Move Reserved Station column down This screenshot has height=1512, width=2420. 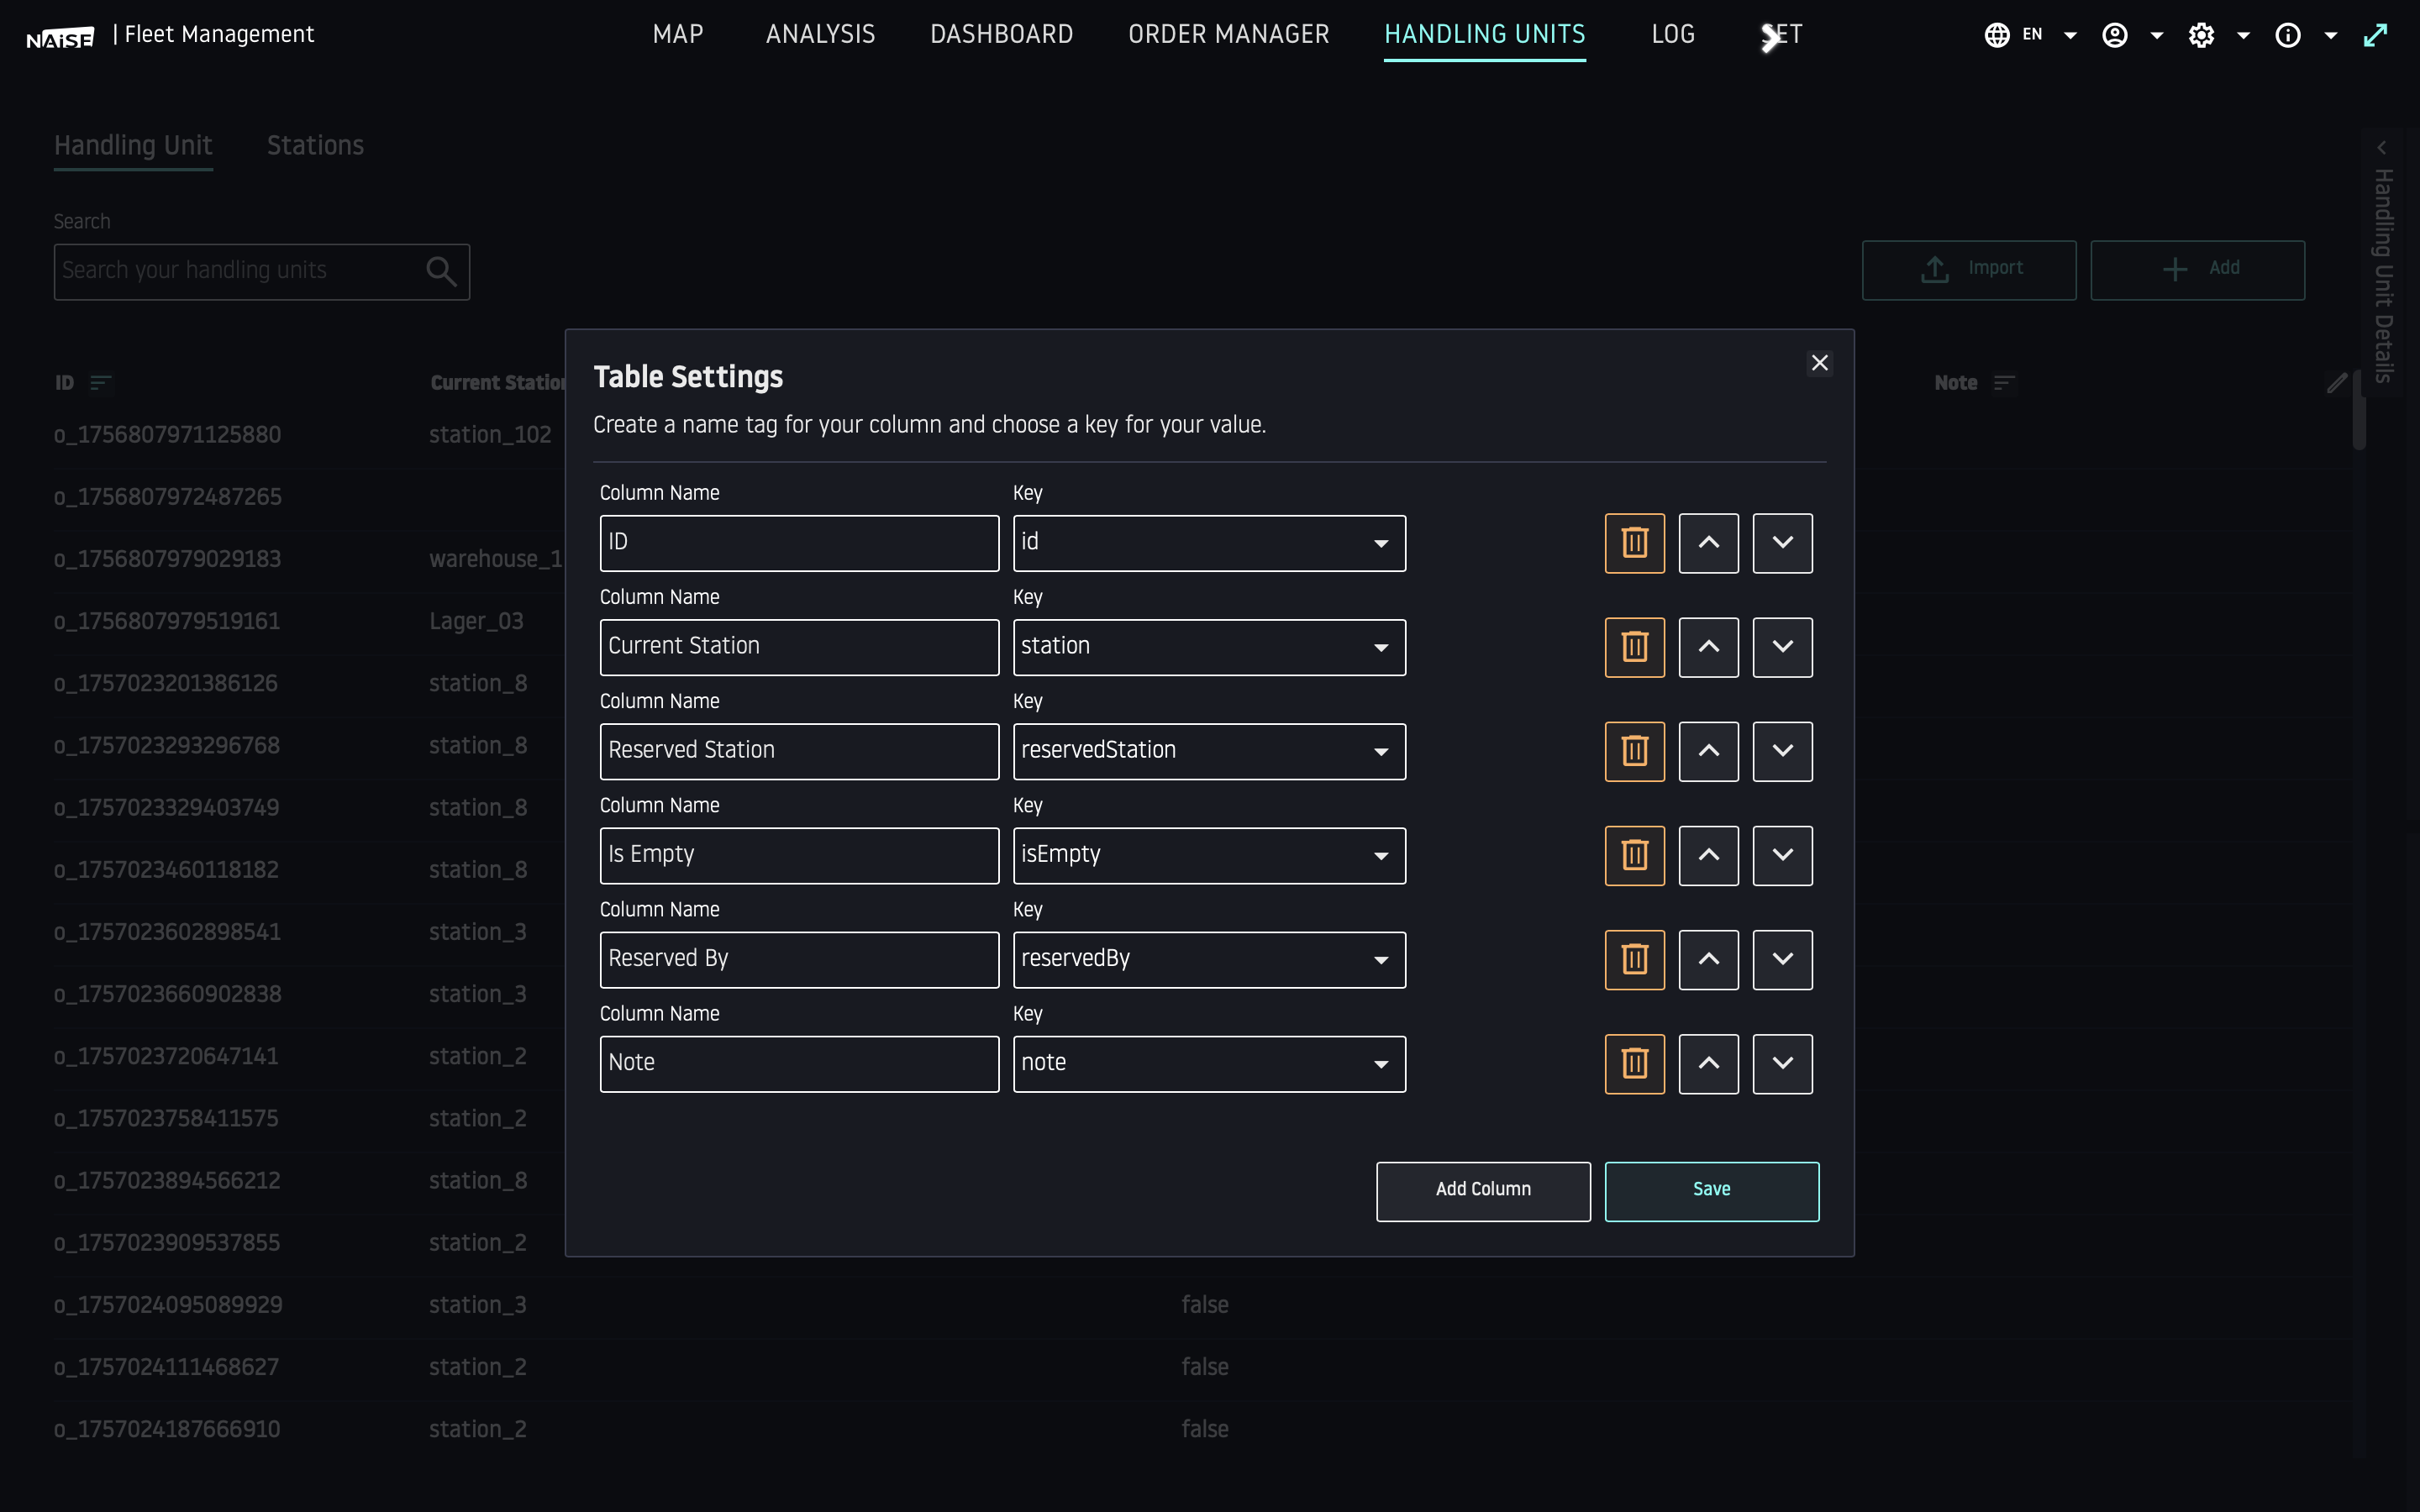tap(1782, 751)
